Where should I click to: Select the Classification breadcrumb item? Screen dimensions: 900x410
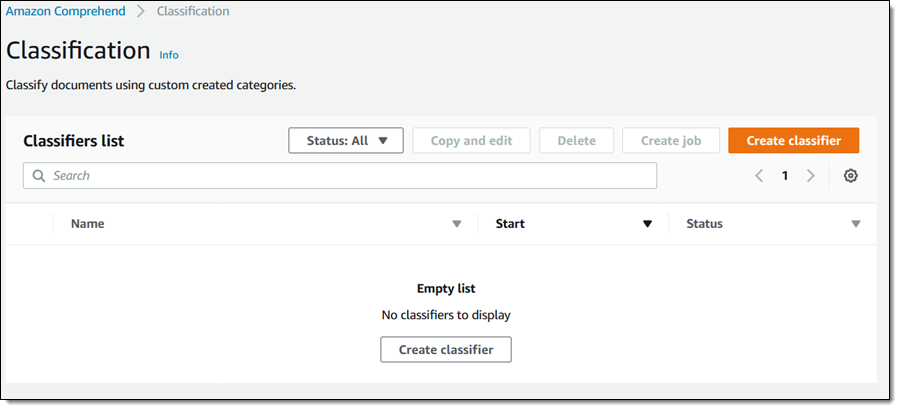pos(193,12)
